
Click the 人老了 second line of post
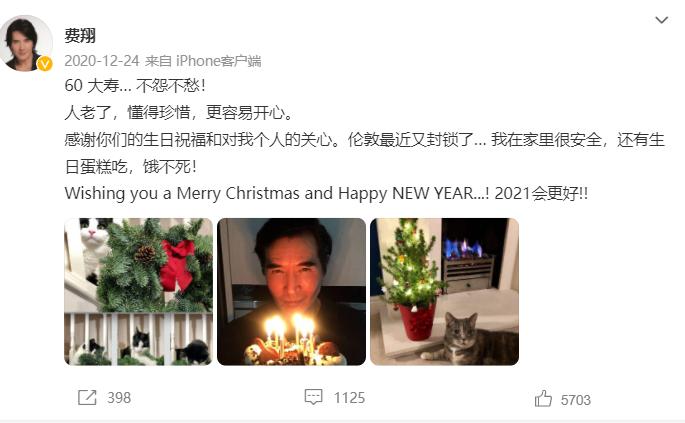[x=179, y=112]
